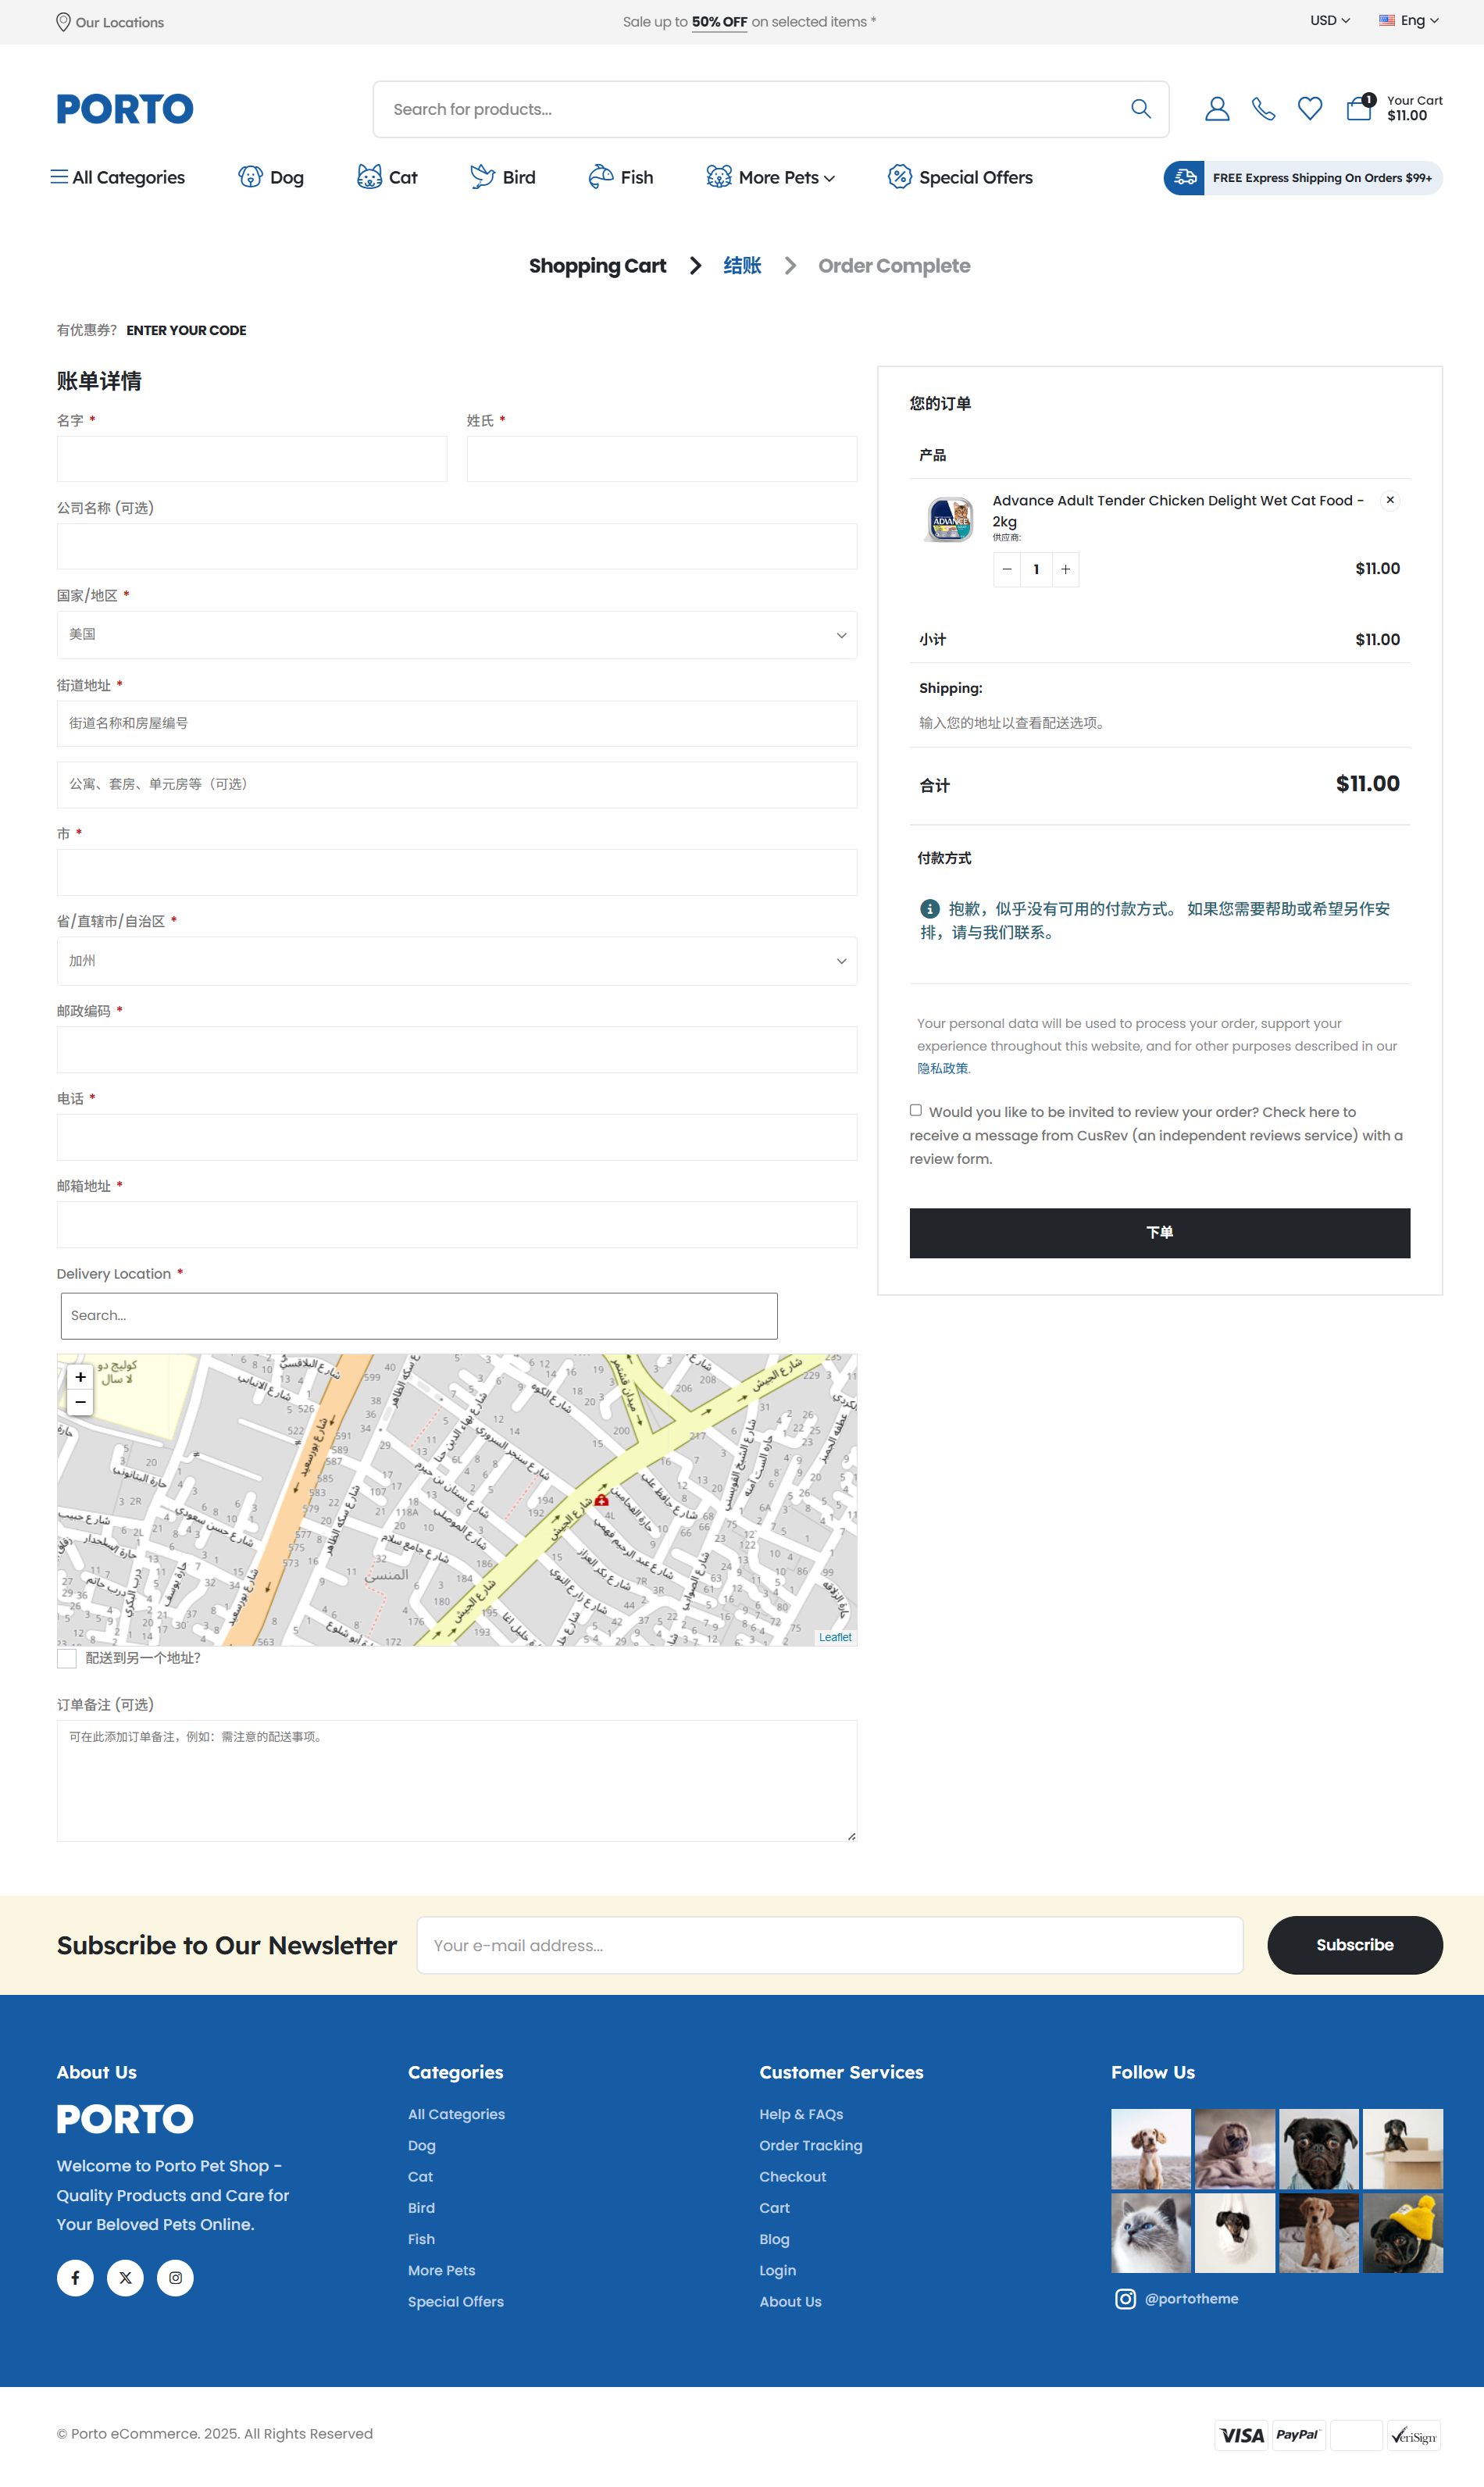This screenshot has height=2487, width=1484.
Task: Click the phone contact icon
Action: [1263, 109]
